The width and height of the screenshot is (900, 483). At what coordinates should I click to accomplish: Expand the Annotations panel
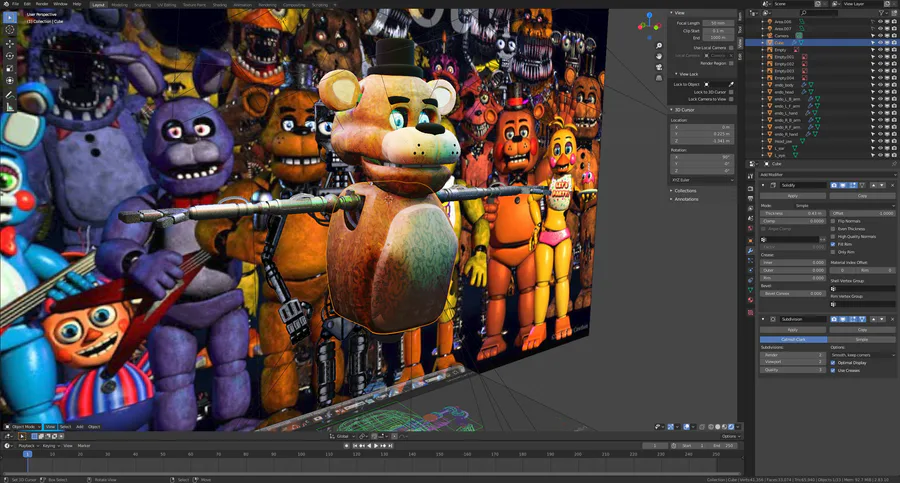[685, 199]
